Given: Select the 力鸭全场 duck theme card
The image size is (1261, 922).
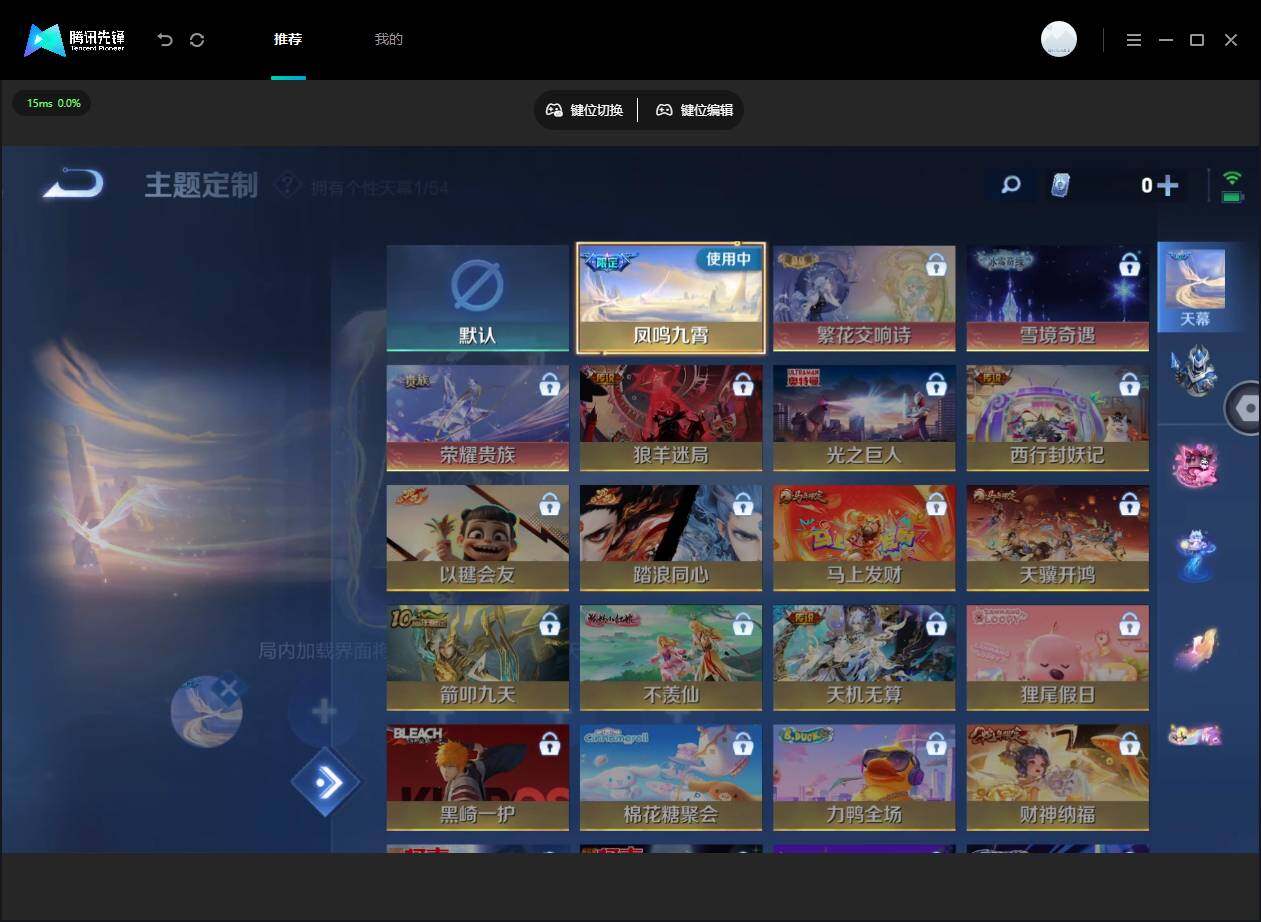Looking at the screenshot, I should coord(864,778).
